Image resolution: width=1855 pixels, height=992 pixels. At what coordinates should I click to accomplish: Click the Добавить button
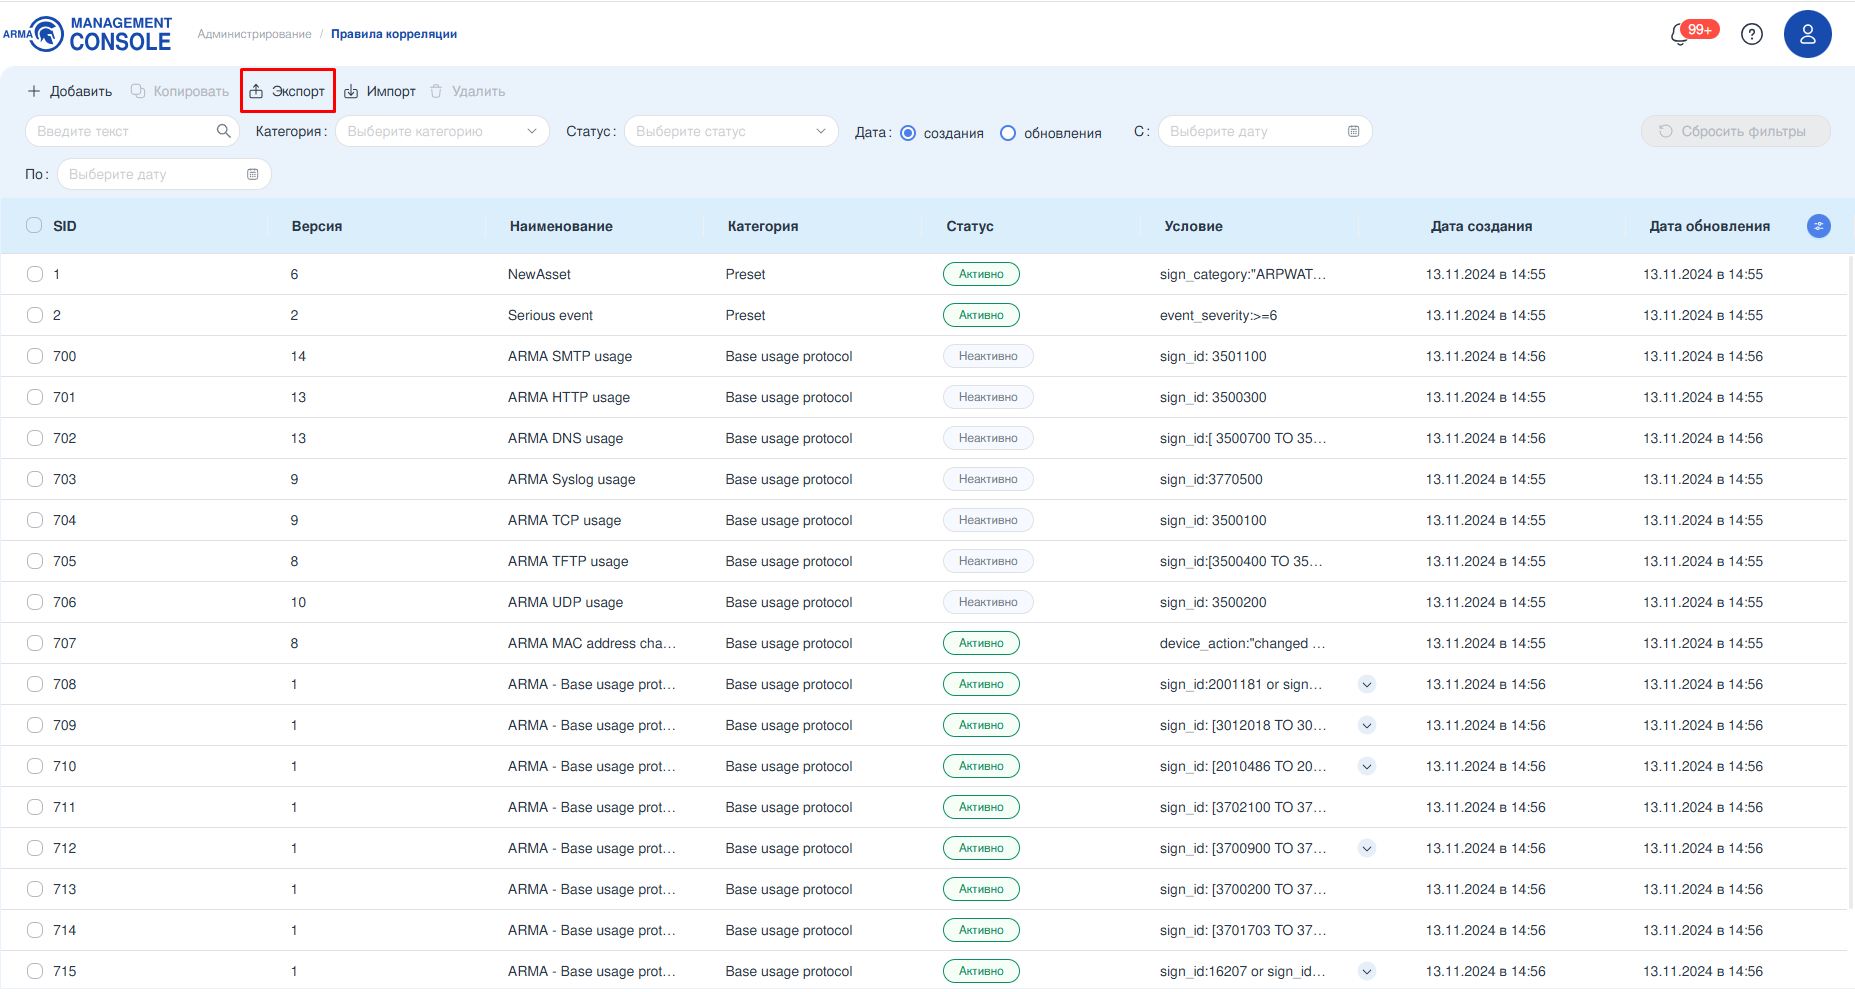click(70, 91)
